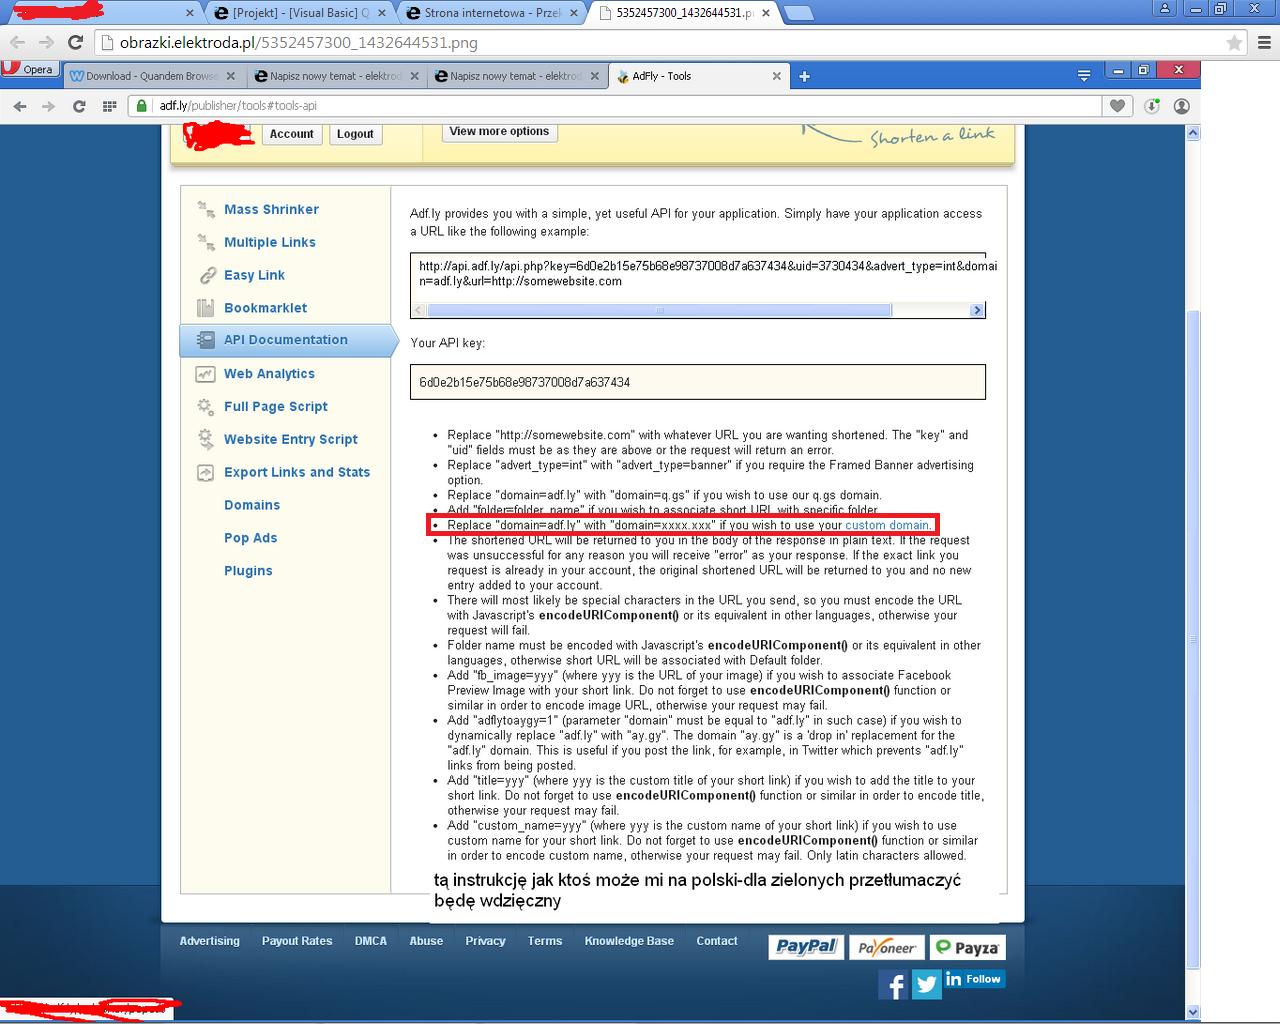Open Opera Speed Dial grid icon
This screenshot has width=1280, height=1024.
click(x=110, y=106)
